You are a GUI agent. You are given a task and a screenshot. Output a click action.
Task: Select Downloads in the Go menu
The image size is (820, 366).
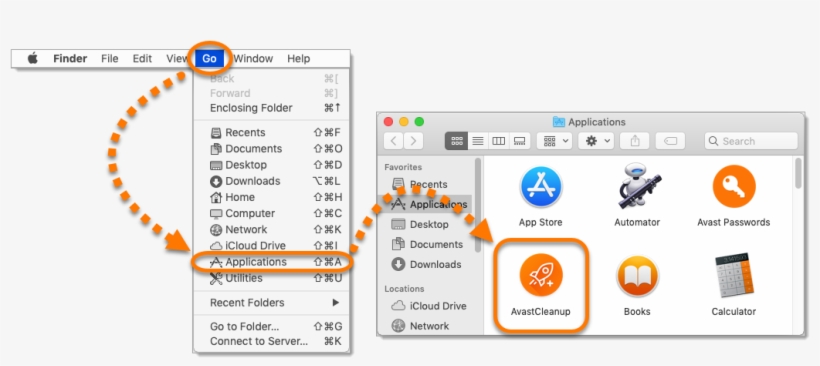coord(271,181)
